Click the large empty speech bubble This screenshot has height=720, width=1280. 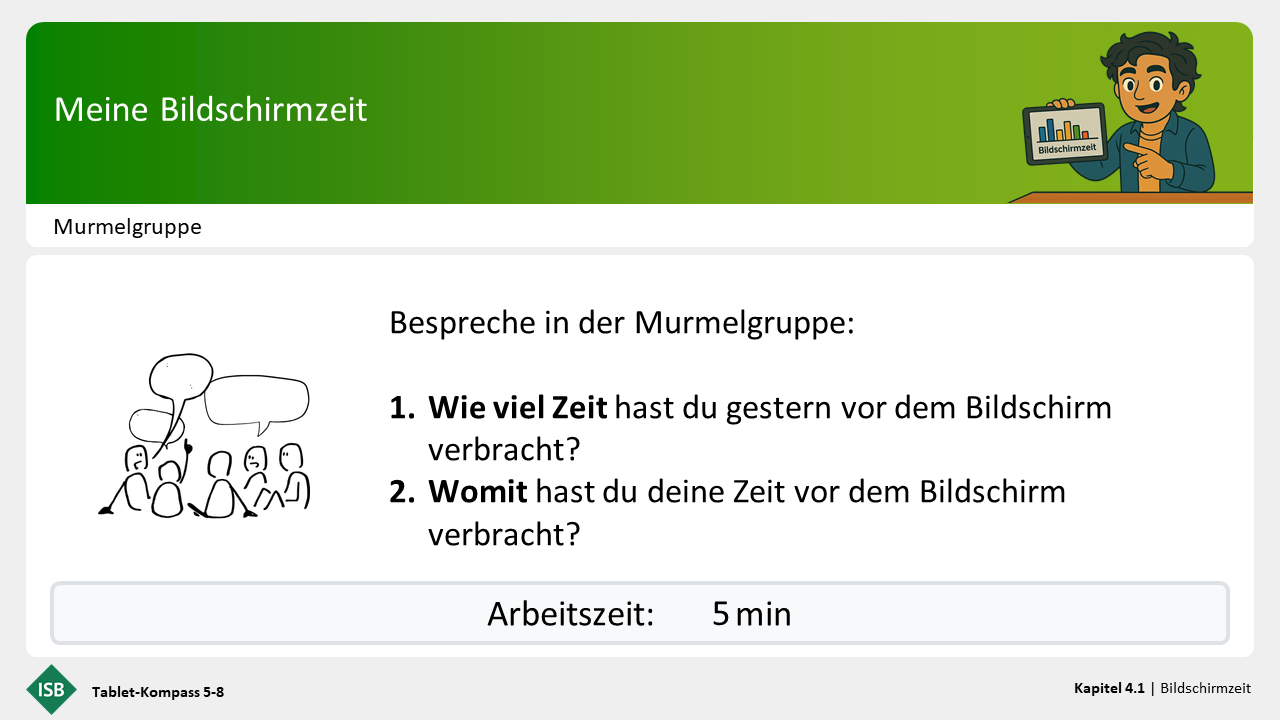[257, 400]
